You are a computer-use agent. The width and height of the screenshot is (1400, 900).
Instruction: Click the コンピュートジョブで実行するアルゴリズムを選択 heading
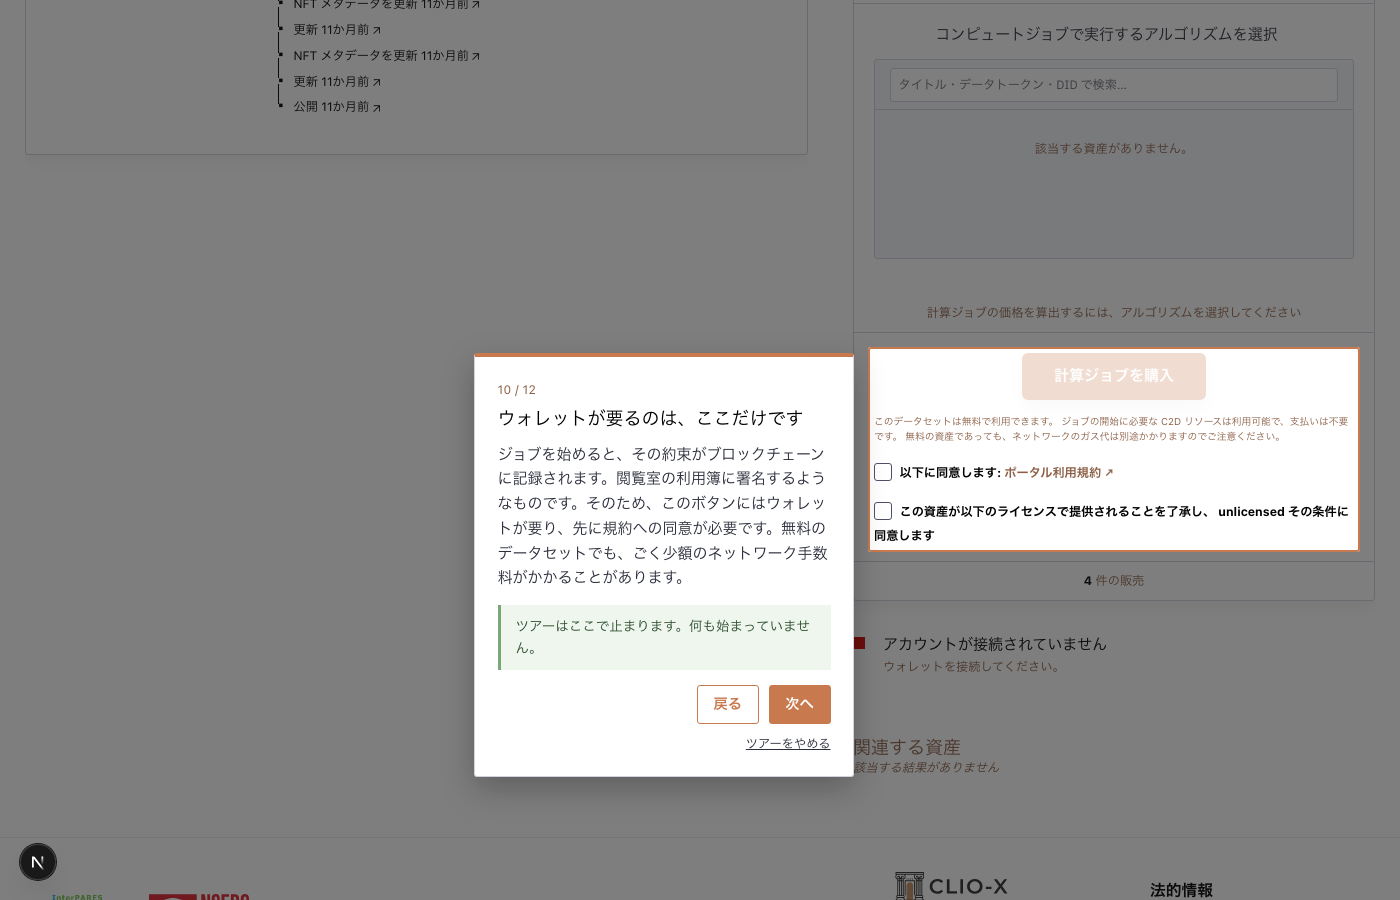pos(1106,34)
